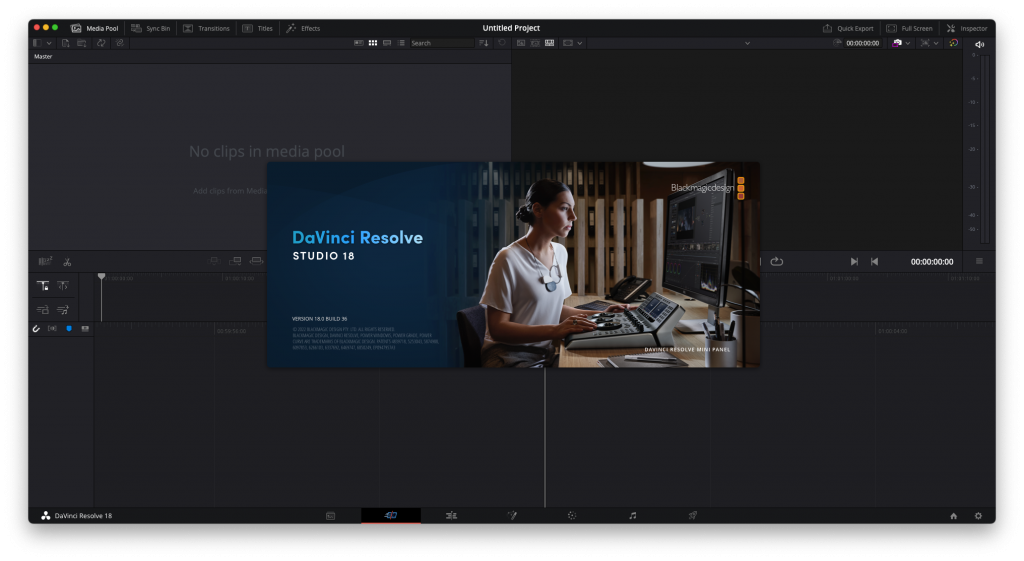This screenshot has height=561, width=1024.
Task: Expand the bin list dropdown chevron
Action: click(49, 43)
